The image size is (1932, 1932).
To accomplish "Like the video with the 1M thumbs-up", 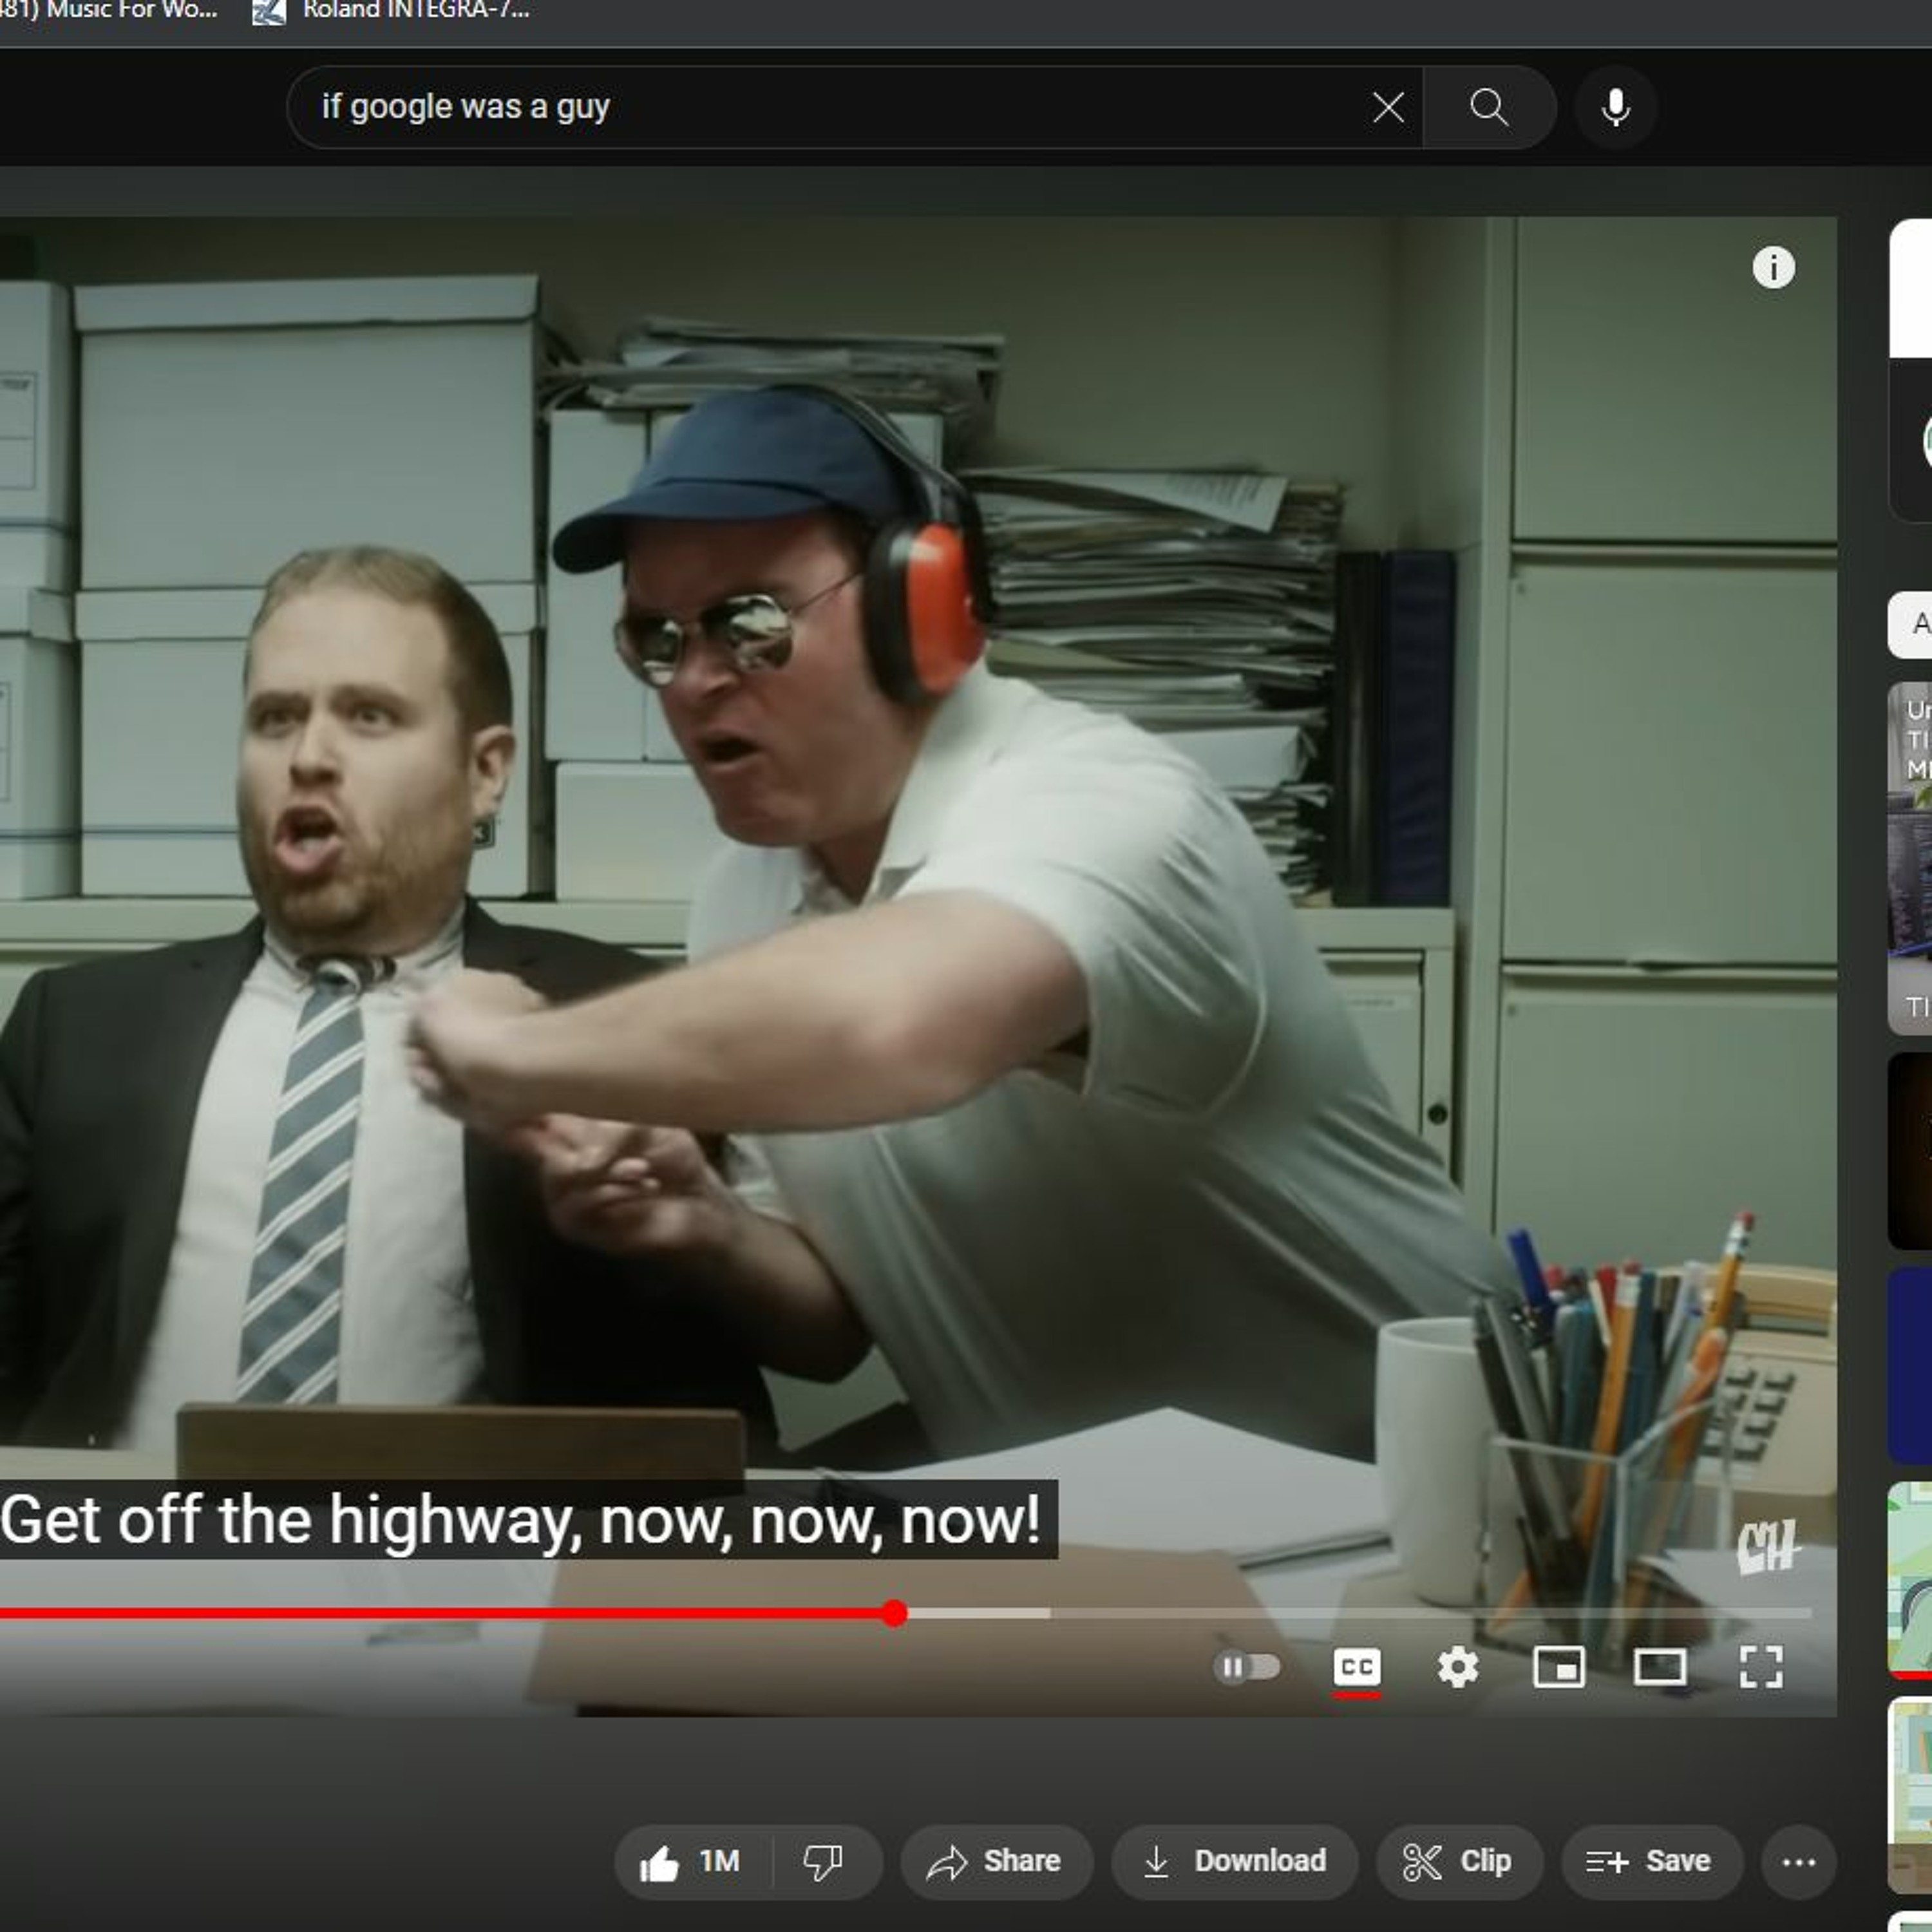I will click(693, 1862).
